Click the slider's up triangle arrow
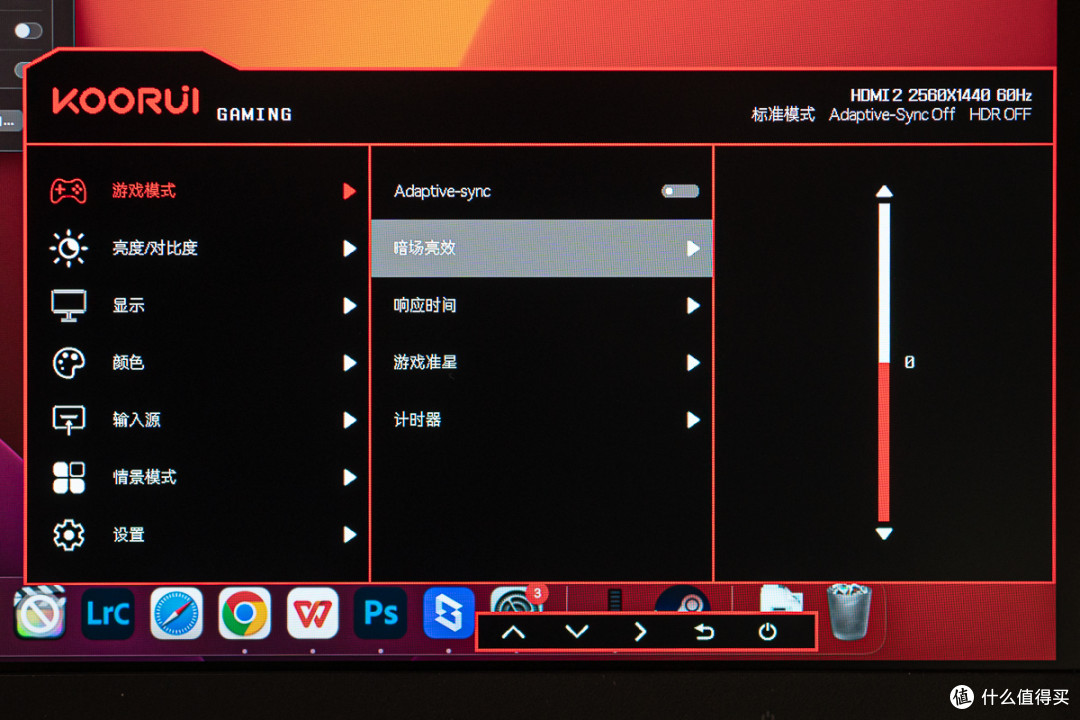This screenshot has width=1080, height=720. pyautogui.click(x=884, y=192)
